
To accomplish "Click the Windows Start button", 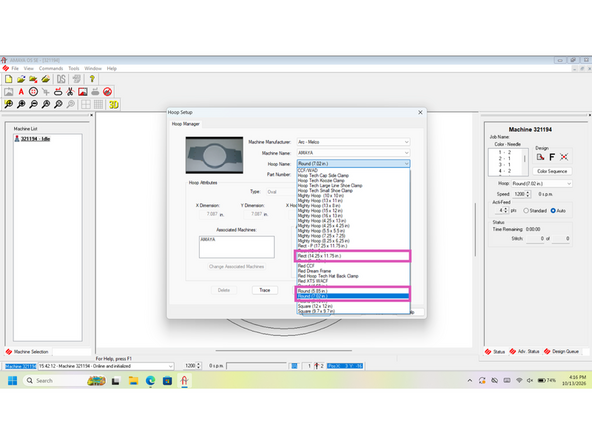I will coord(12,381).
